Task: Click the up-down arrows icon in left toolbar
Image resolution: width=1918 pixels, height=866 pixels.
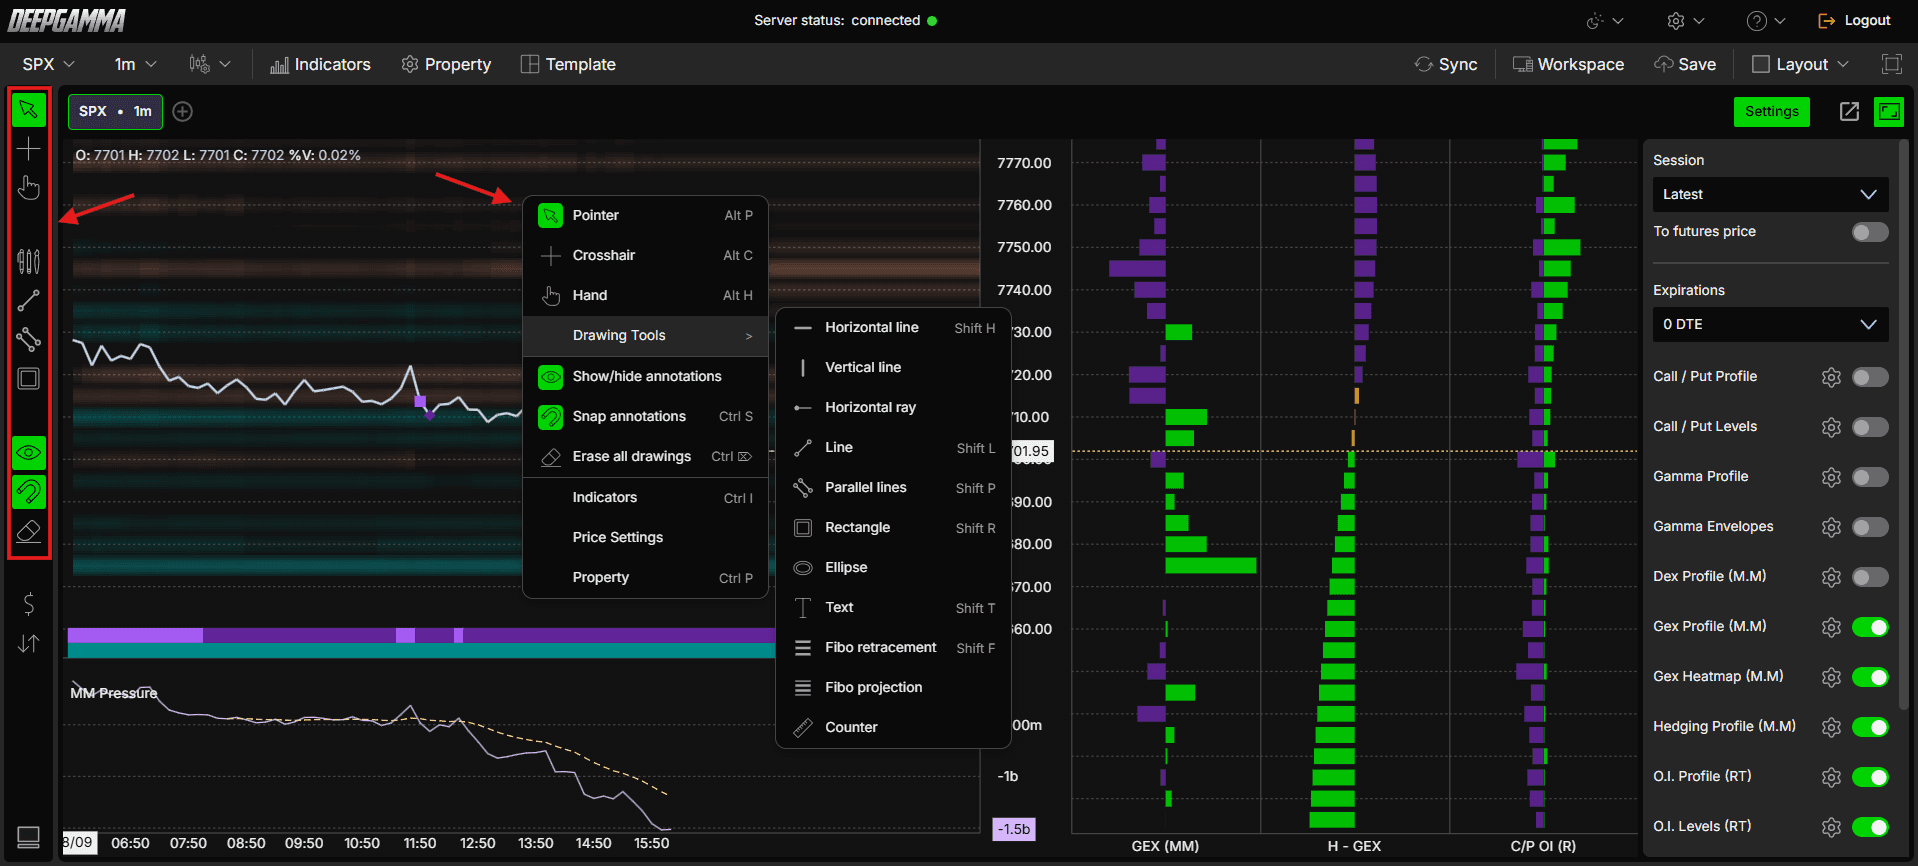Action: [x=29, y=644]
